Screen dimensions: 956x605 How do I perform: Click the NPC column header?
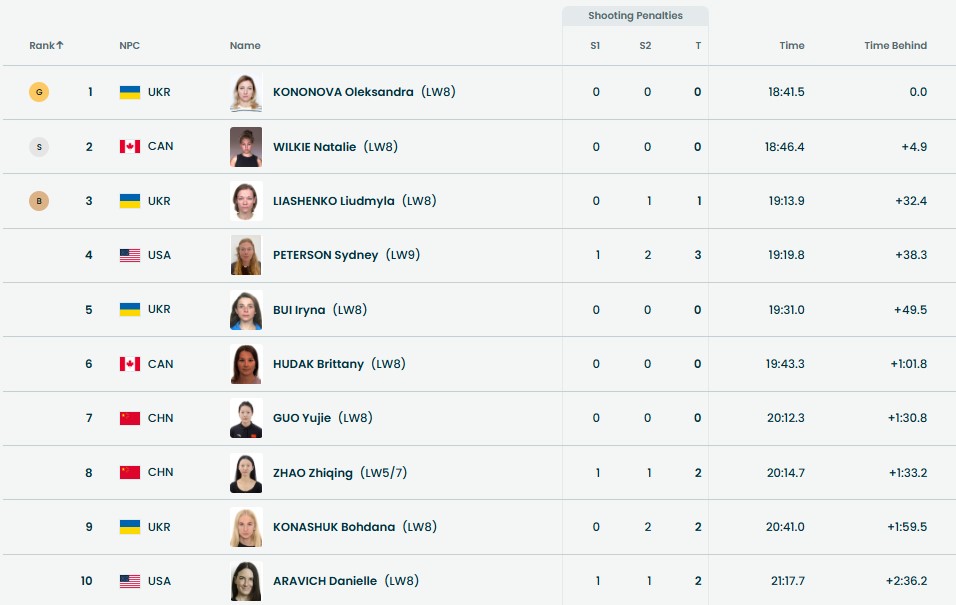129,46
